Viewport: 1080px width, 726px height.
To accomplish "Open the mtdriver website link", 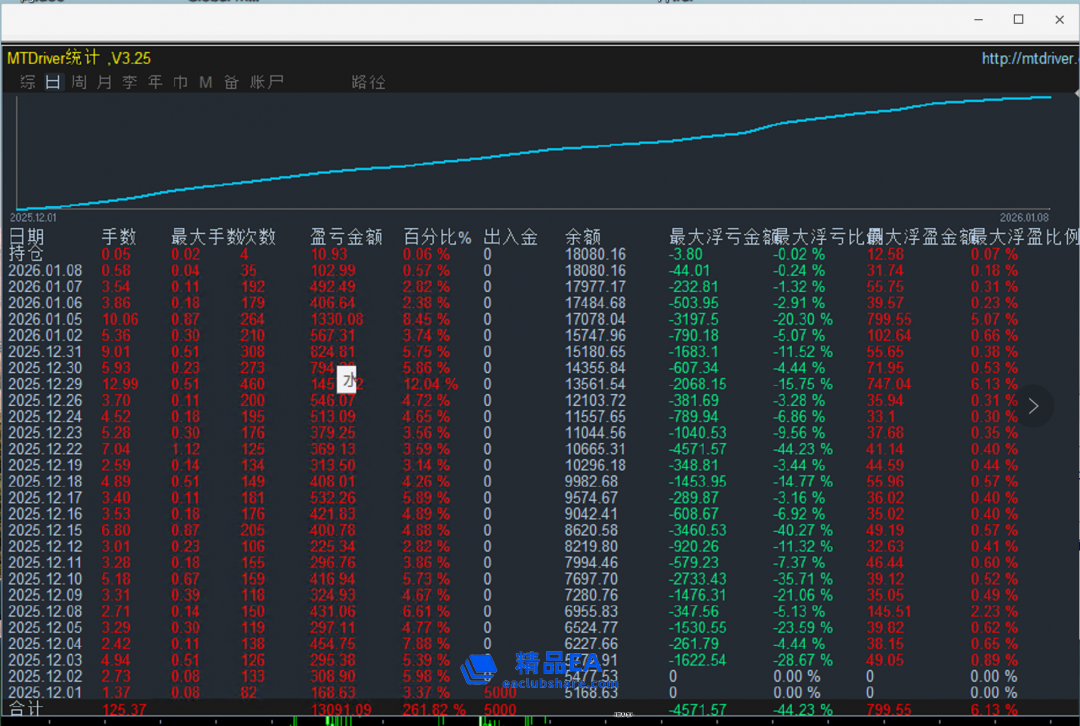I will [1030, 59].
